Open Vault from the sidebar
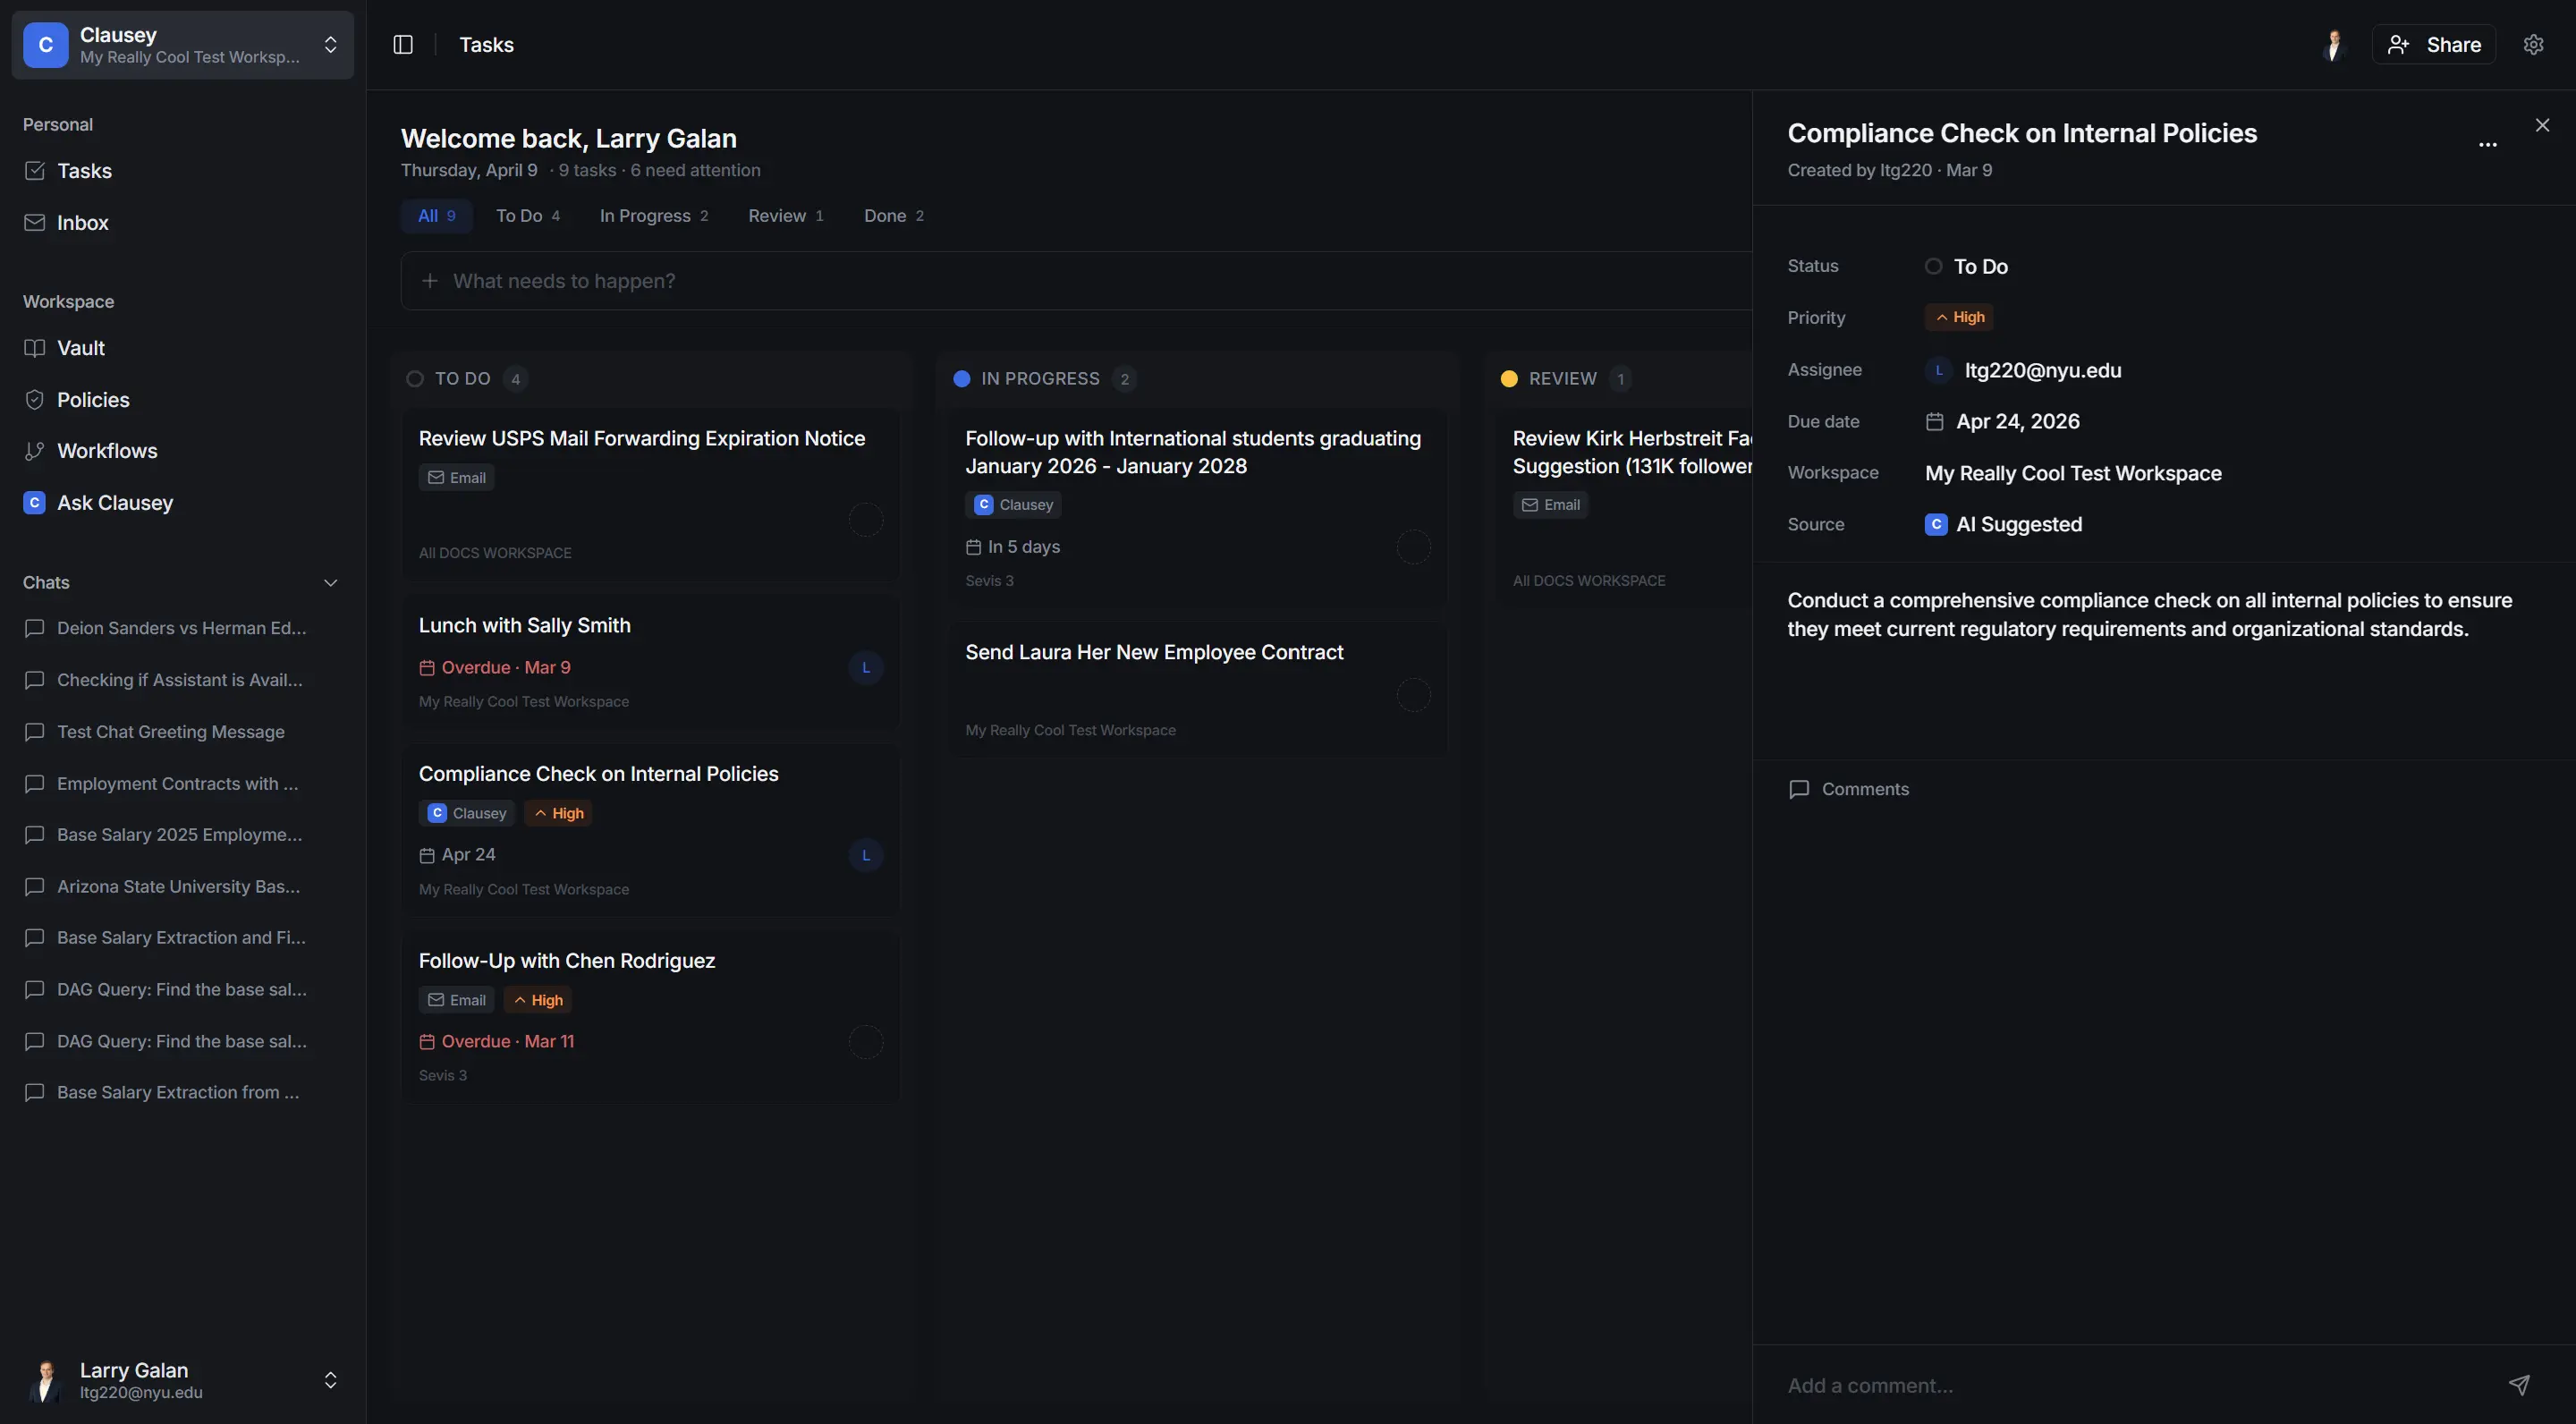 [x=80, y=348]
